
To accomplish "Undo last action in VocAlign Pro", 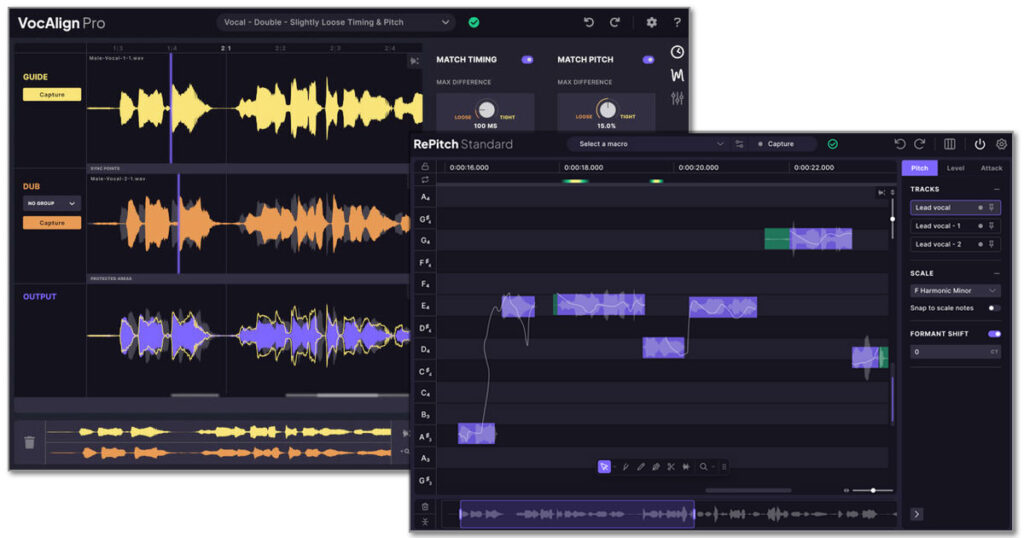I will coord(588,22).
